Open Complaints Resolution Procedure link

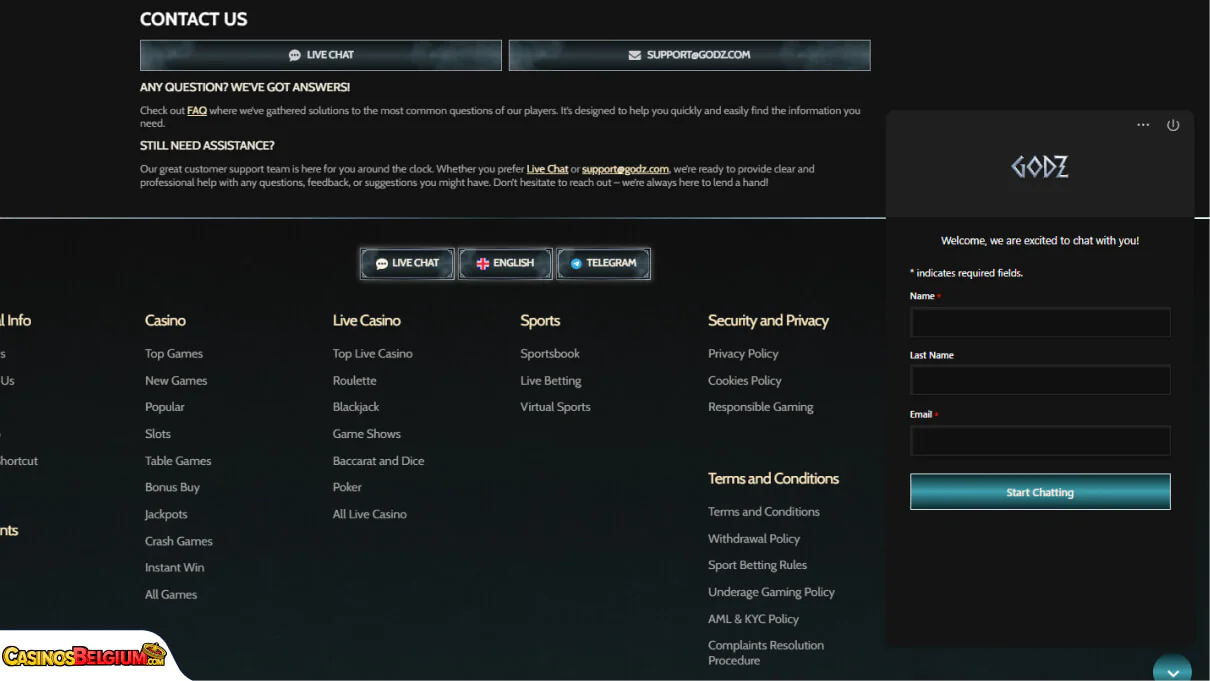tap(766, 653)
